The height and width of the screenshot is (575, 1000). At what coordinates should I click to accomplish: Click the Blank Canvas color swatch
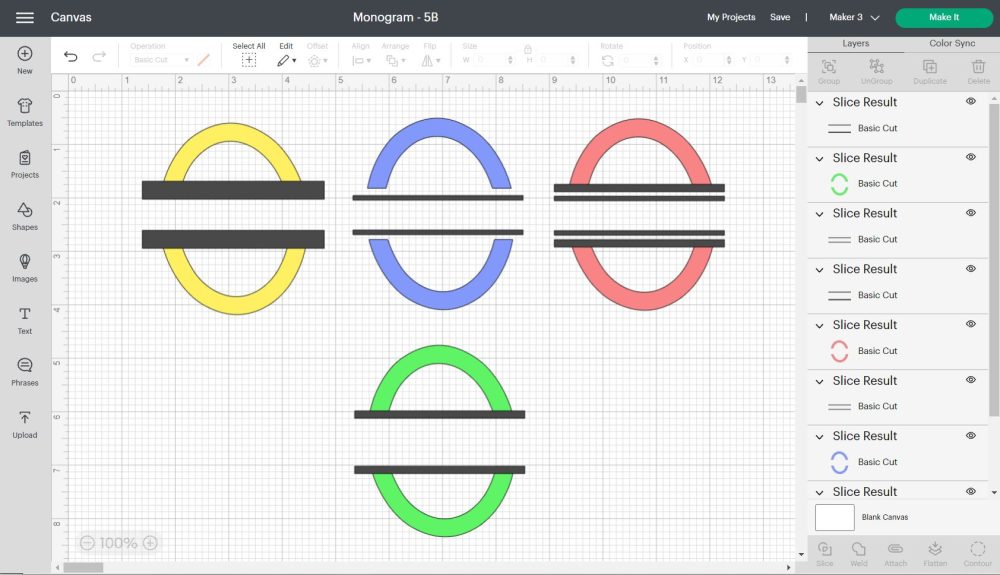coord(835,517)
